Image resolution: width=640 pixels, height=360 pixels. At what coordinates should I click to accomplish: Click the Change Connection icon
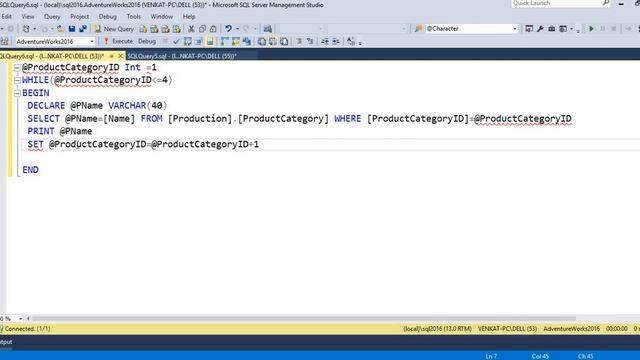click(4, 41)
